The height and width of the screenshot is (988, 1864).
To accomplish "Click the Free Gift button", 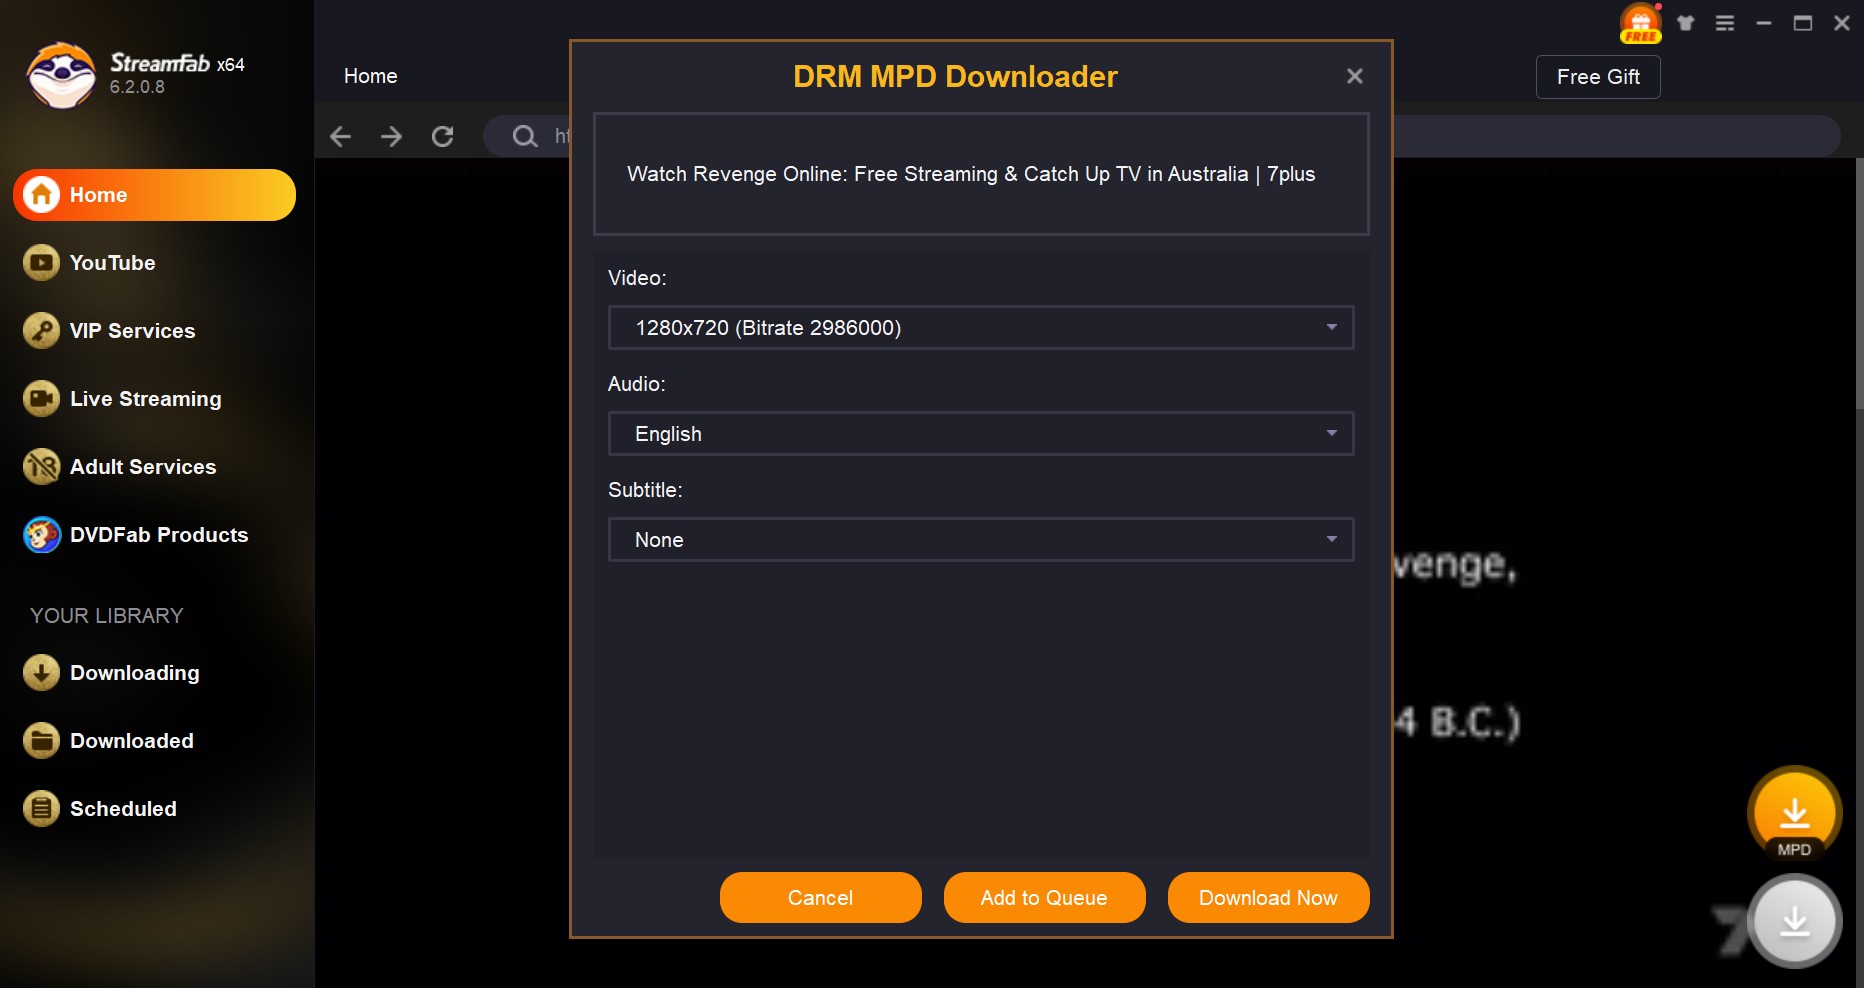I will point(1598,77).
